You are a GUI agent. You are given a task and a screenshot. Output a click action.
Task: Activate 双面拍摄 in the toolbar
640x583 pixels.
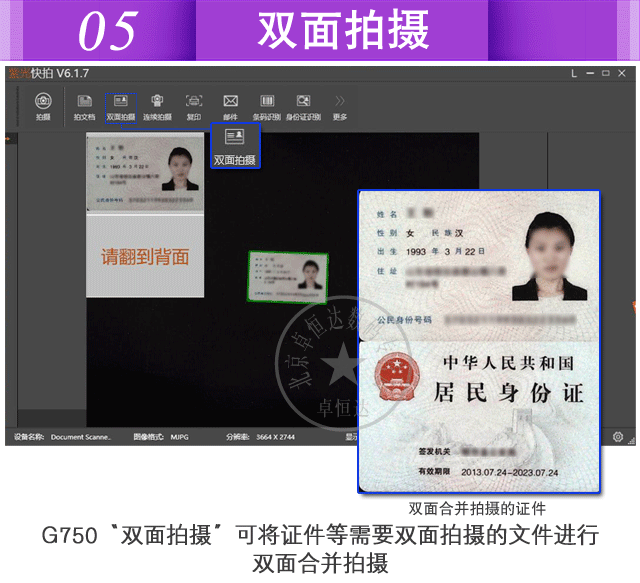[x=121, y=108]
